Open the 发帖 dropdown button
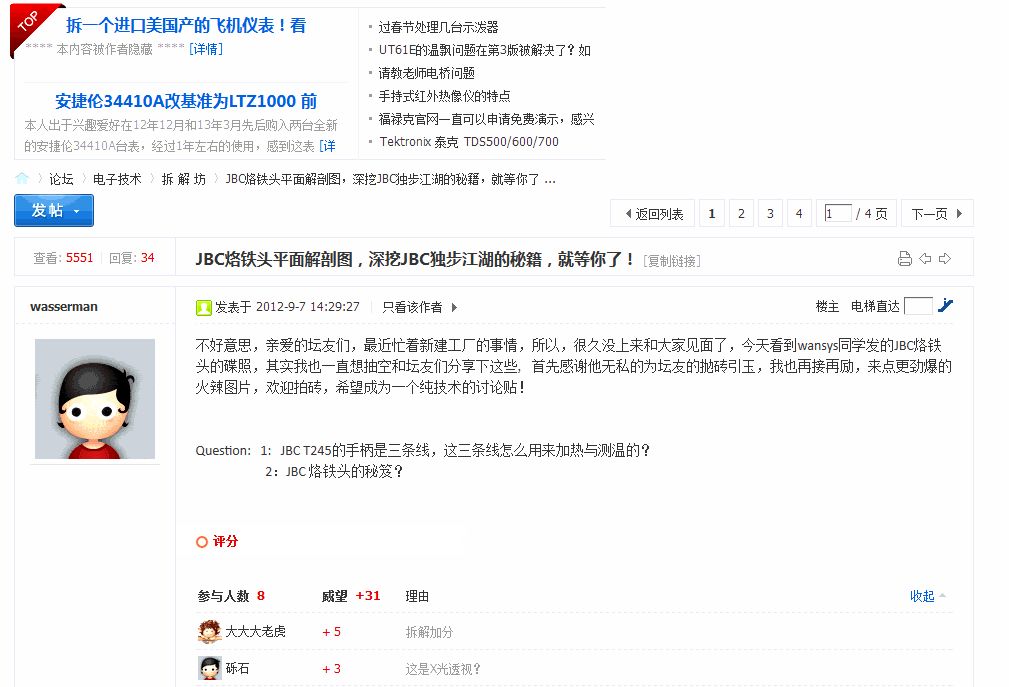 coord(54,210)
